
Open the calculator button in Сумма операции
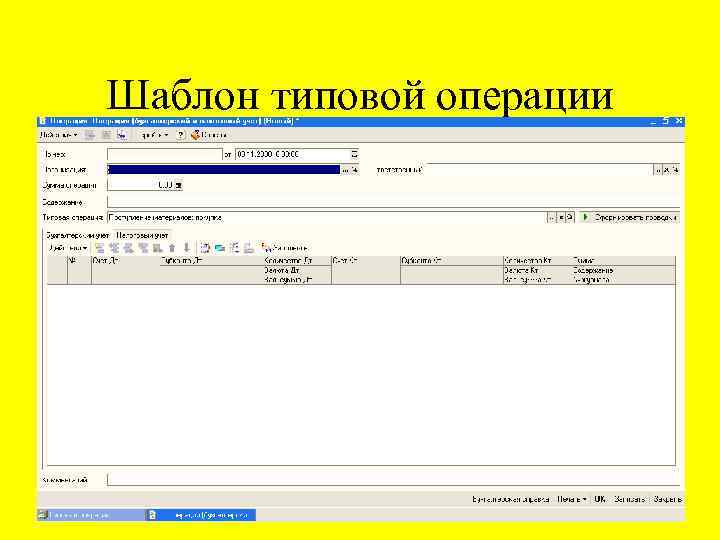(179, 185)
